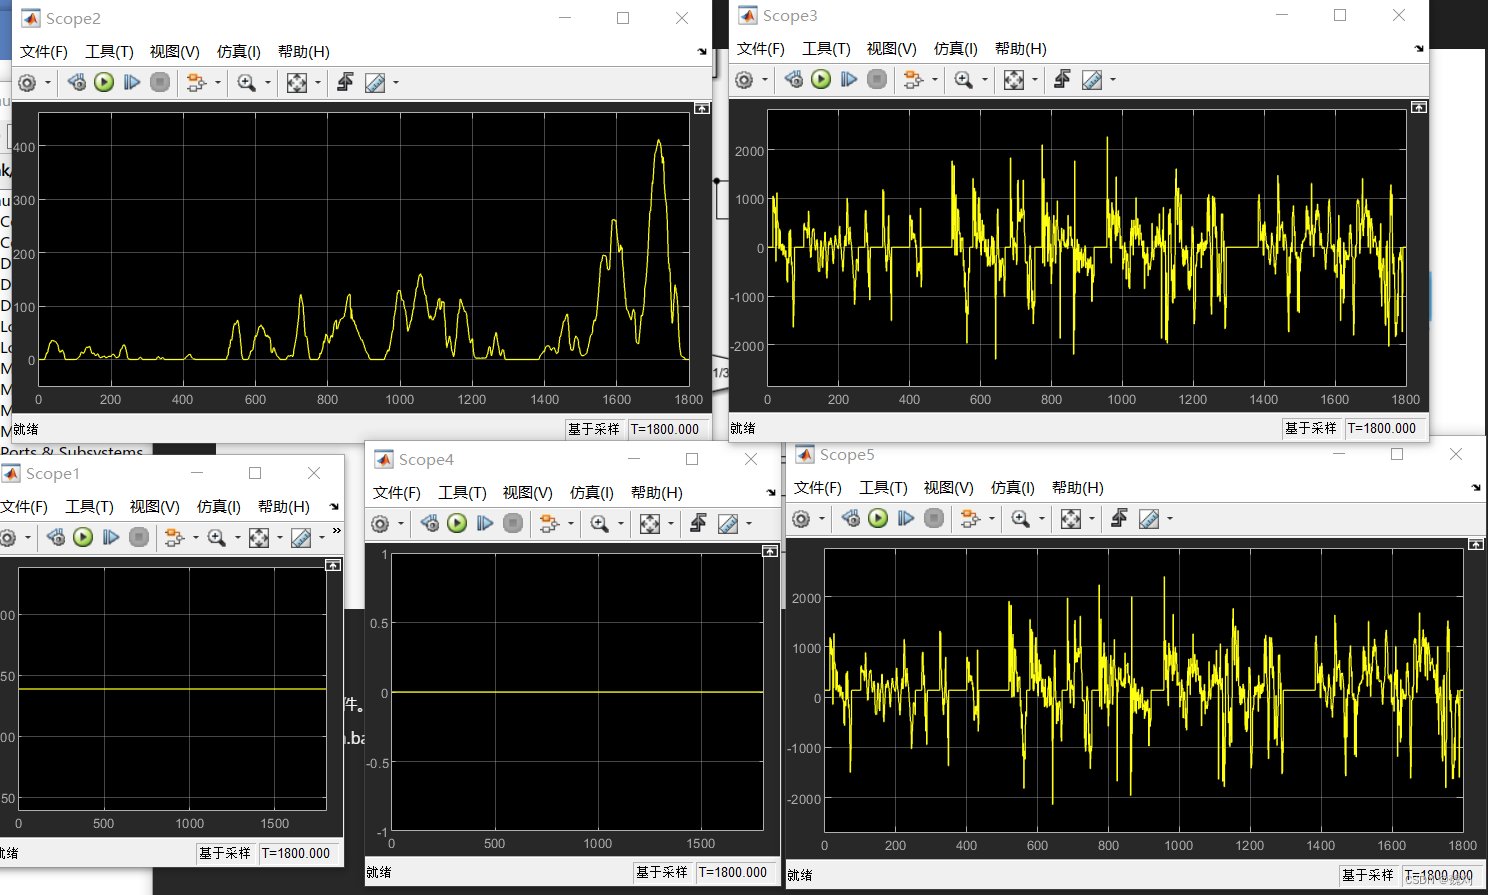This screenshot has width=1488, height=895.
Task: Click Step Forward in Scope4 toolbar
Action: 485,523
